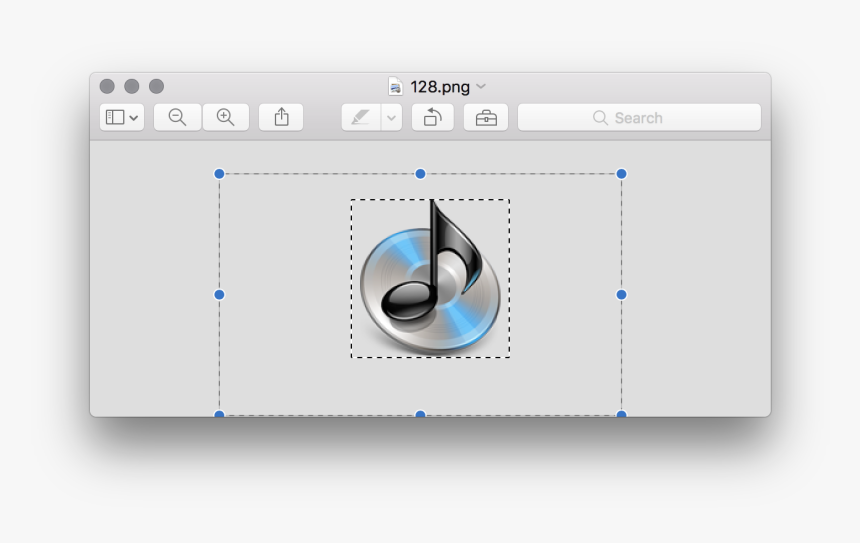
Task: Show the Markup toolbar toolbox icon
Action: 486,117
